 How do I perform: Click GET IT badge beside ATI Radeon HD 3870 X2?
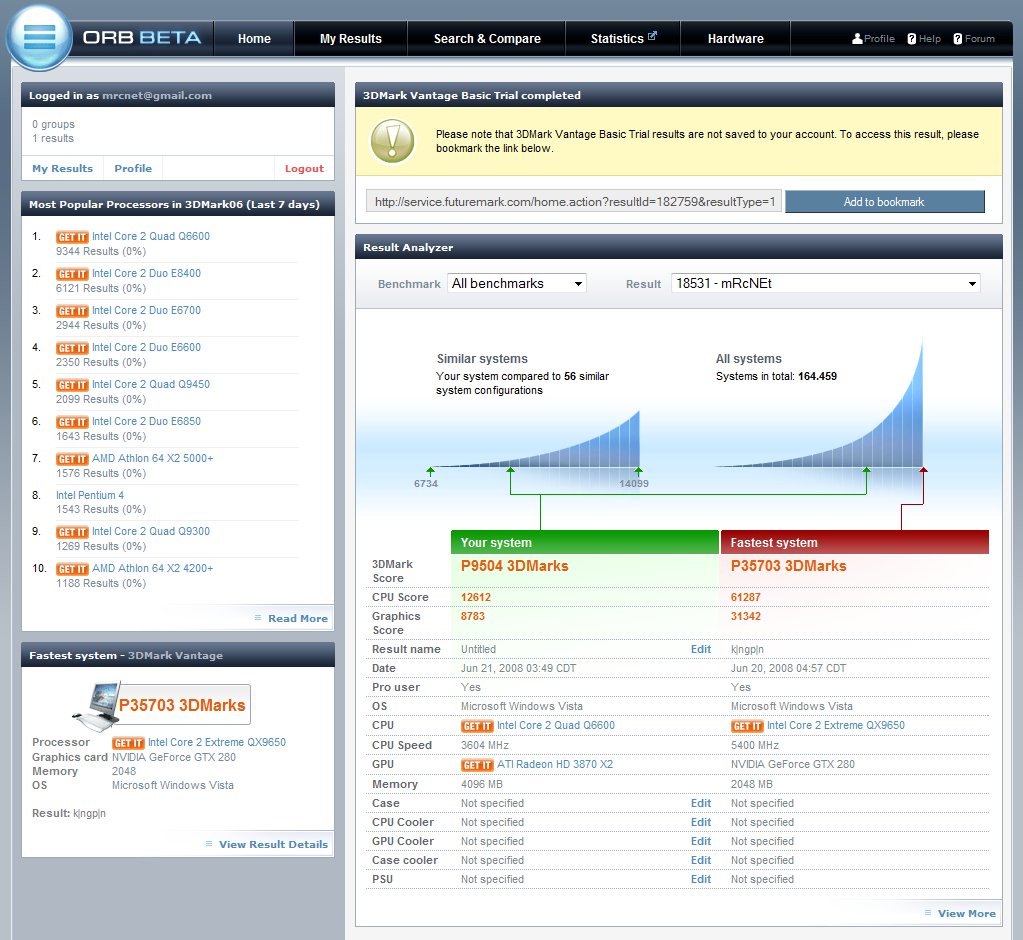(477, 765)
